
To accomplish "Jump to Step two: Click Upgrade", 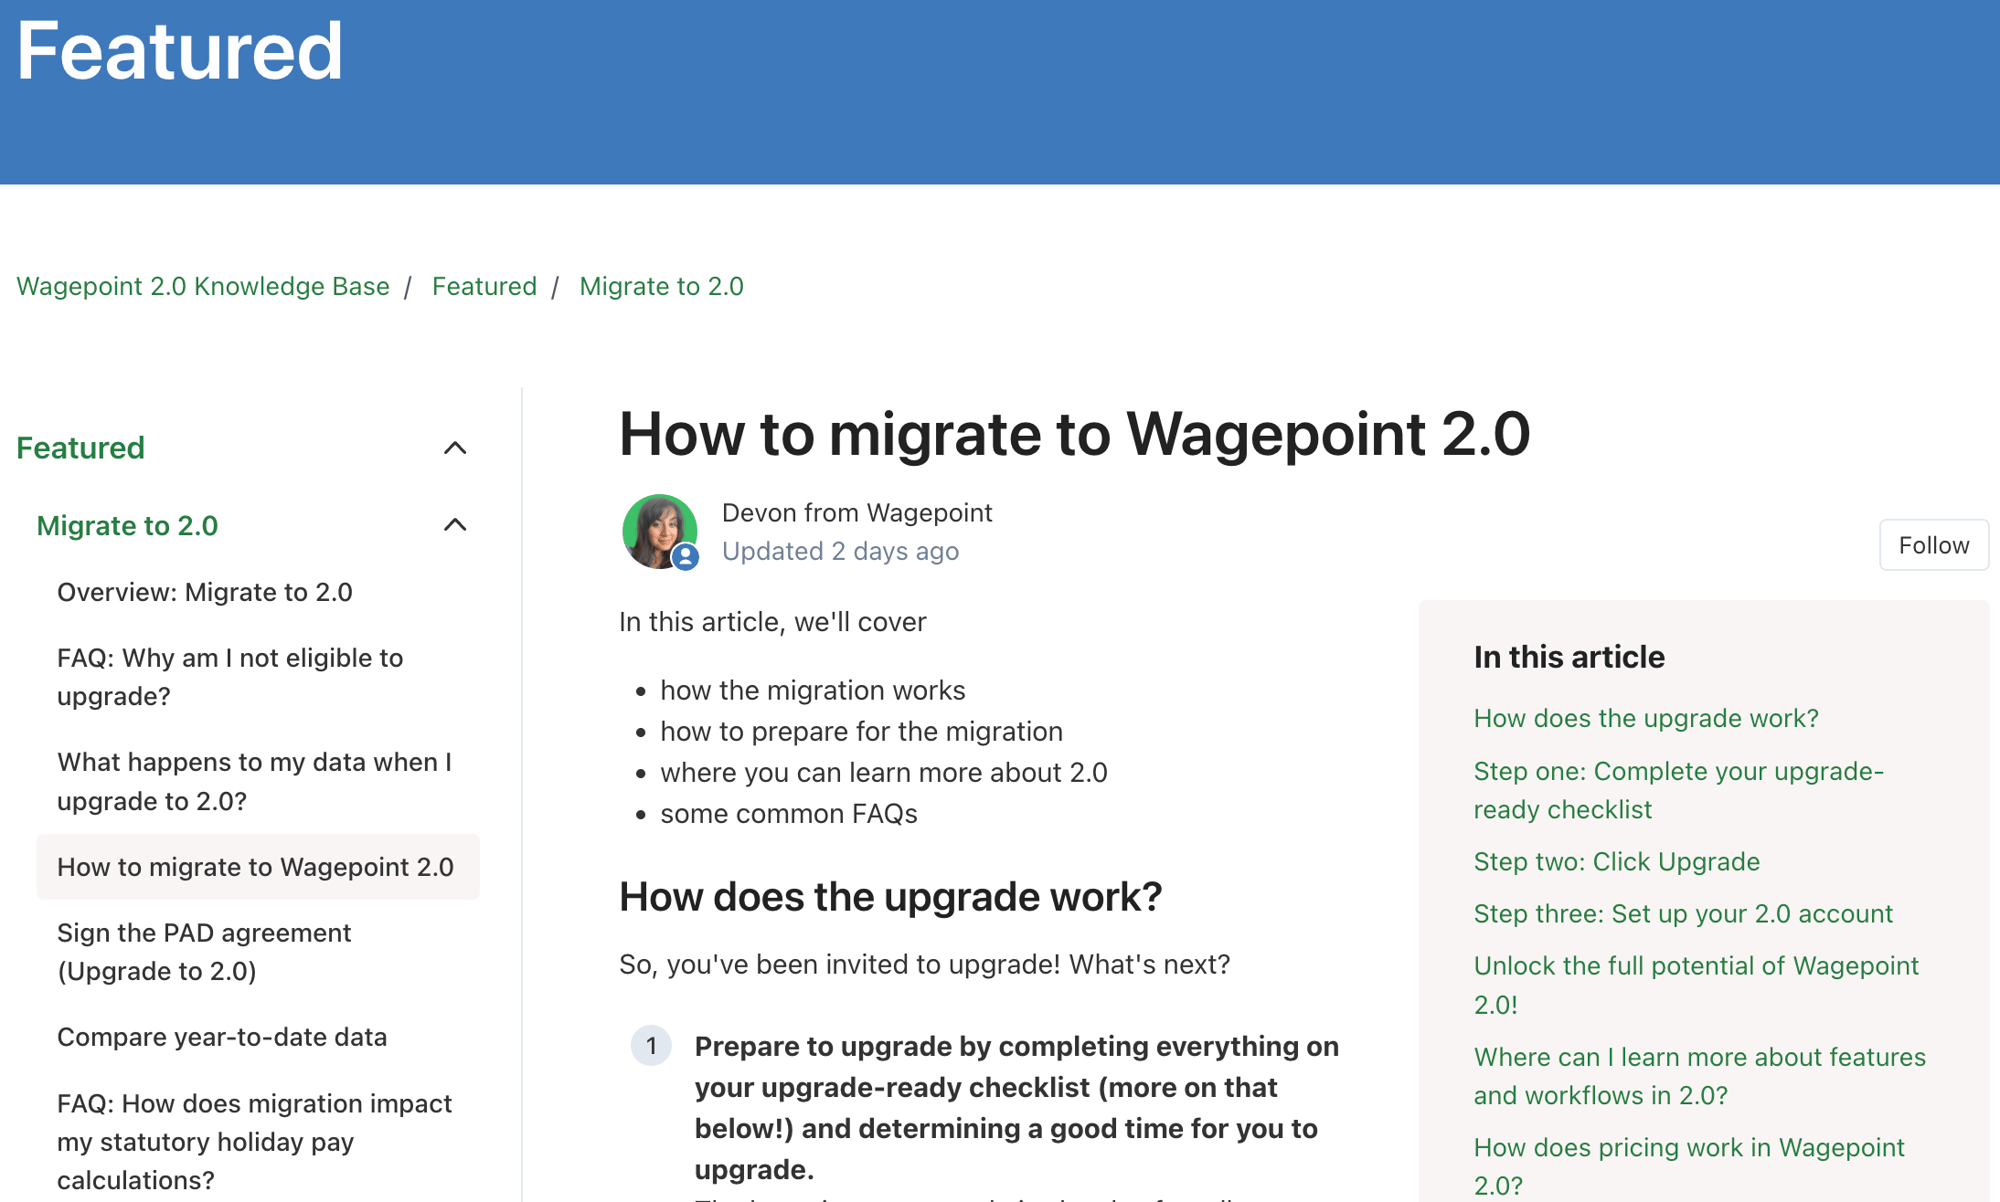I will [1617, 861].
